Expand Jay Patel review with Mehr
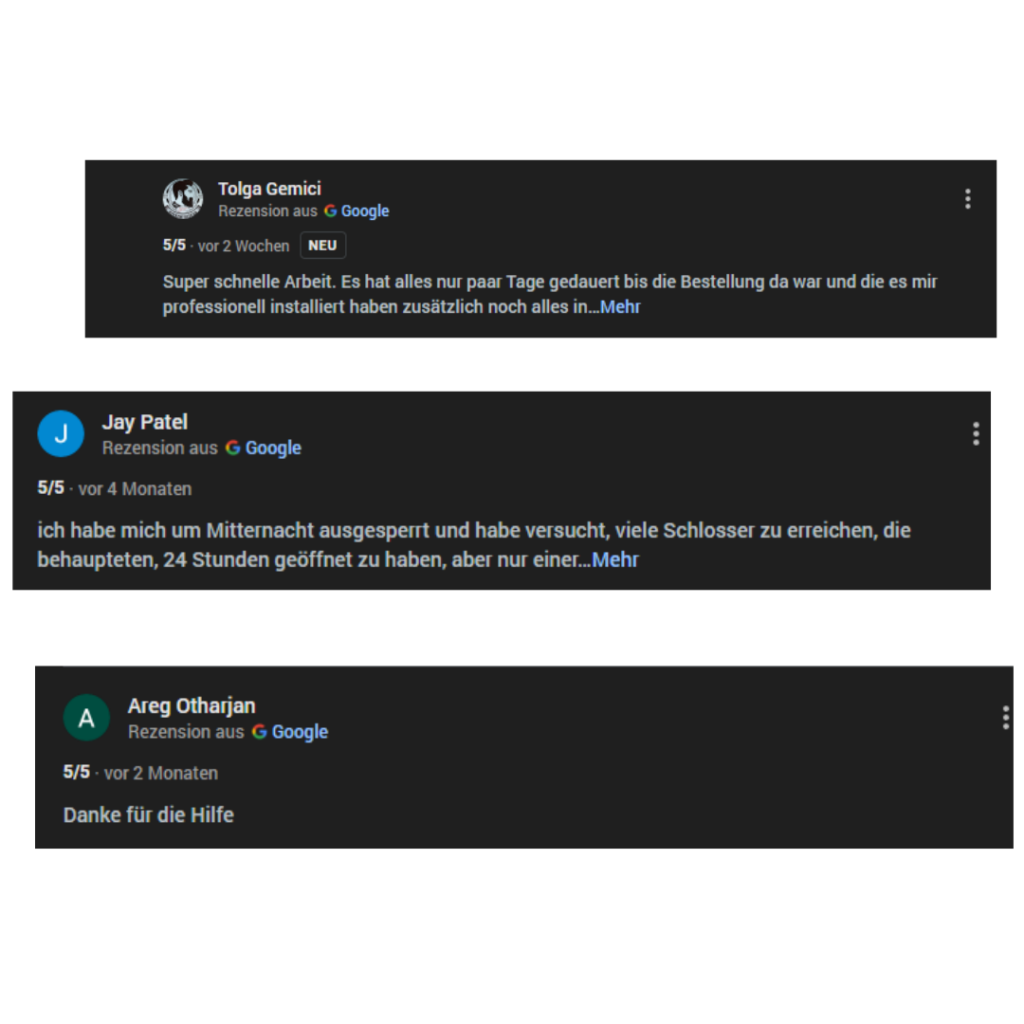The width and height of the screenshot is (1024, 1024). [615, 560]
